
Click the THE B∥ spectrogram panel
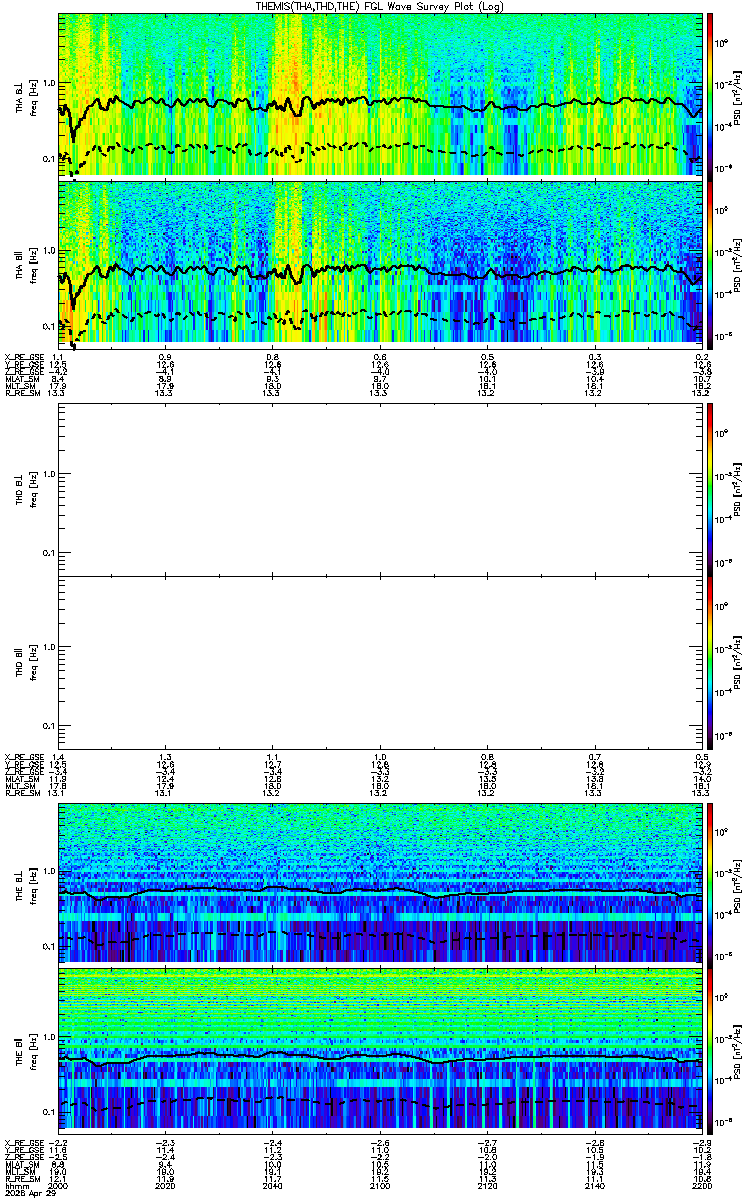pos(380,1051)
